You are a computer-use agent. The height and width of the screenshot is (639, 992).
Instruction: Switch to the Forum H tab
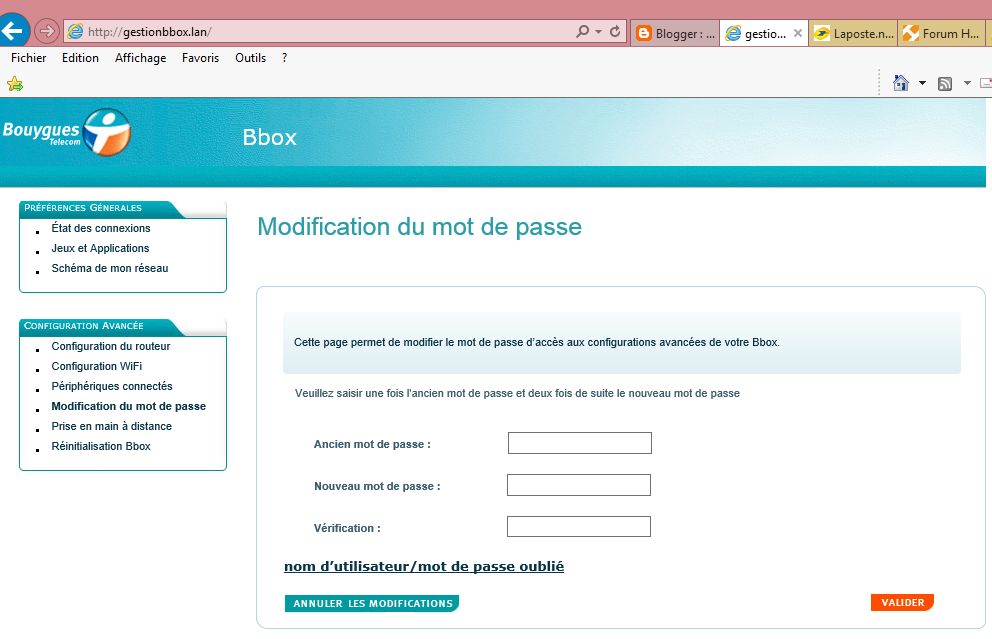click(941, 32)
